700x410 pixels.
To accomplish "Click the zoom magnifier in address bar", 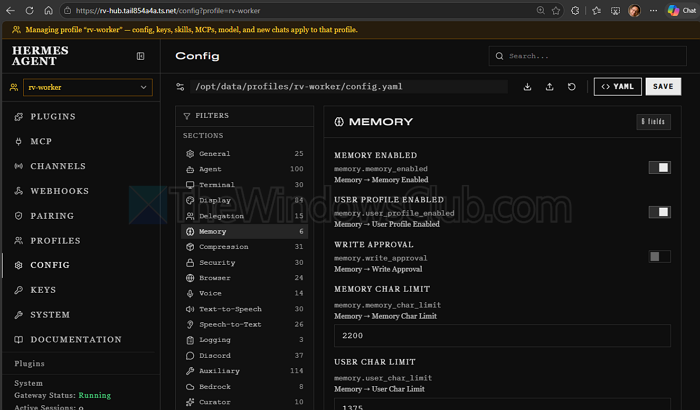I will pos(541,10).
